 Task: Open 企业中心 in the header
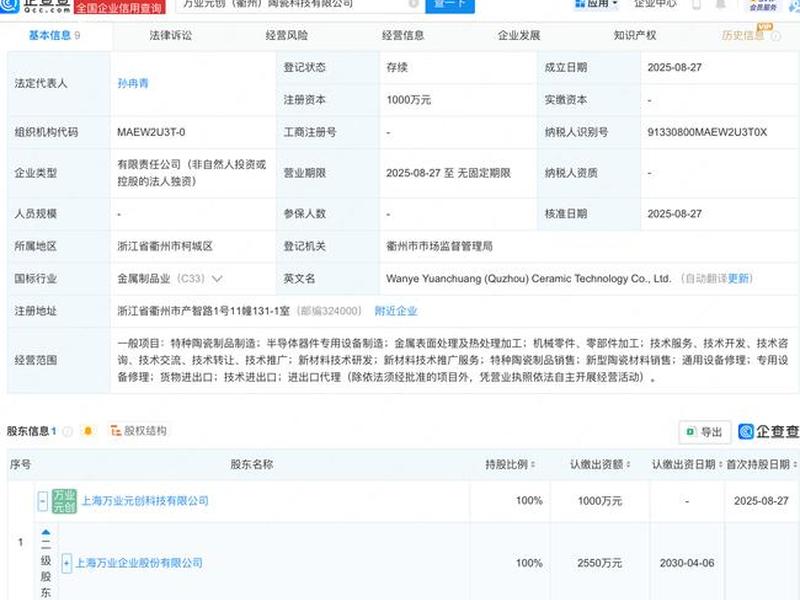tap(655, 4)
